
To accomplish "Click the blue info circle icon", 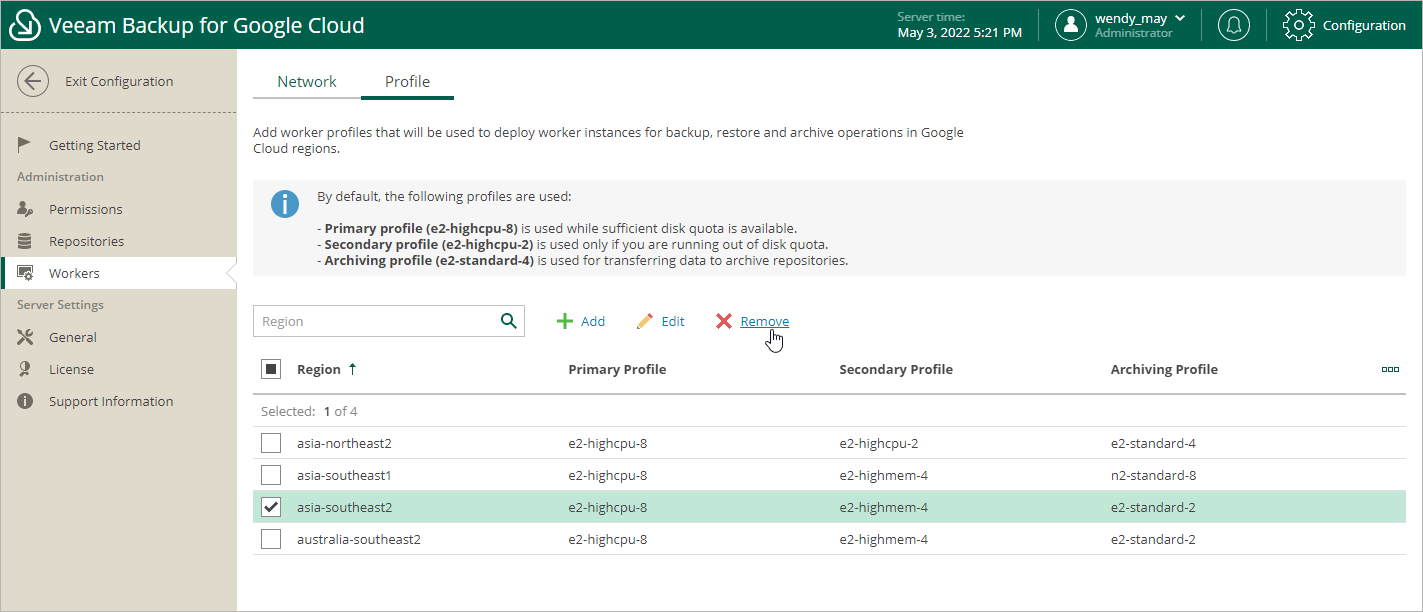I will pos(285,204).
